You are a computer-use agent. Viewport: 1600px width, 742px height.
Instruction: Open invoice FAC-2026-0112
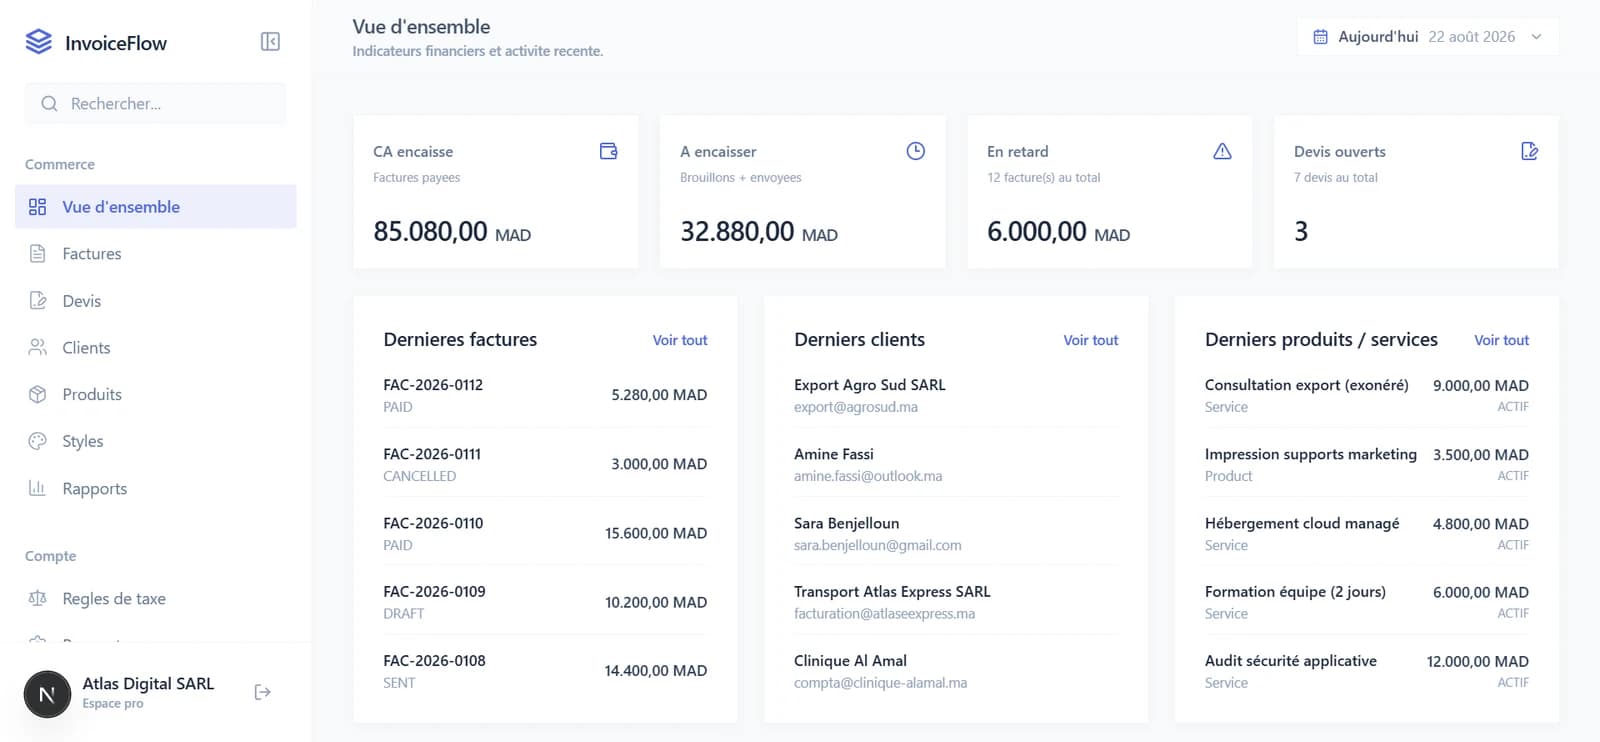click(545, 395)
